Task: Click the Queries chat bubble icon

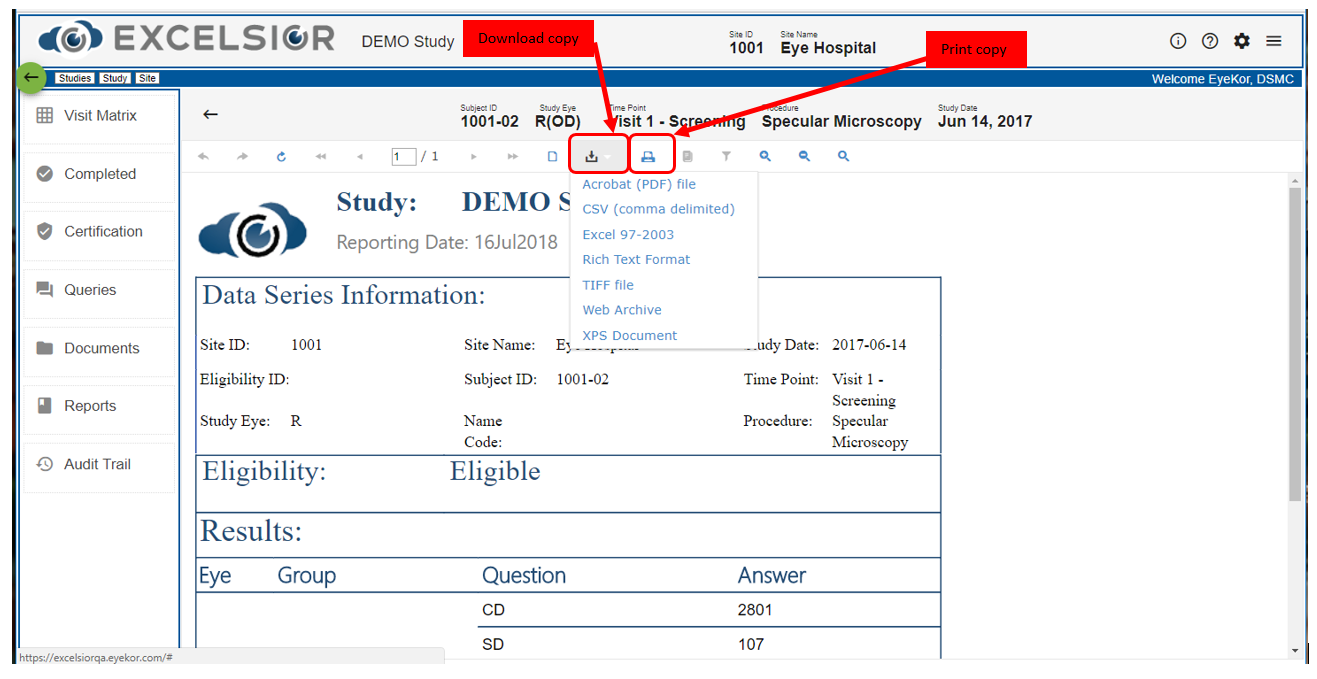Action: (x=44, y=289)
